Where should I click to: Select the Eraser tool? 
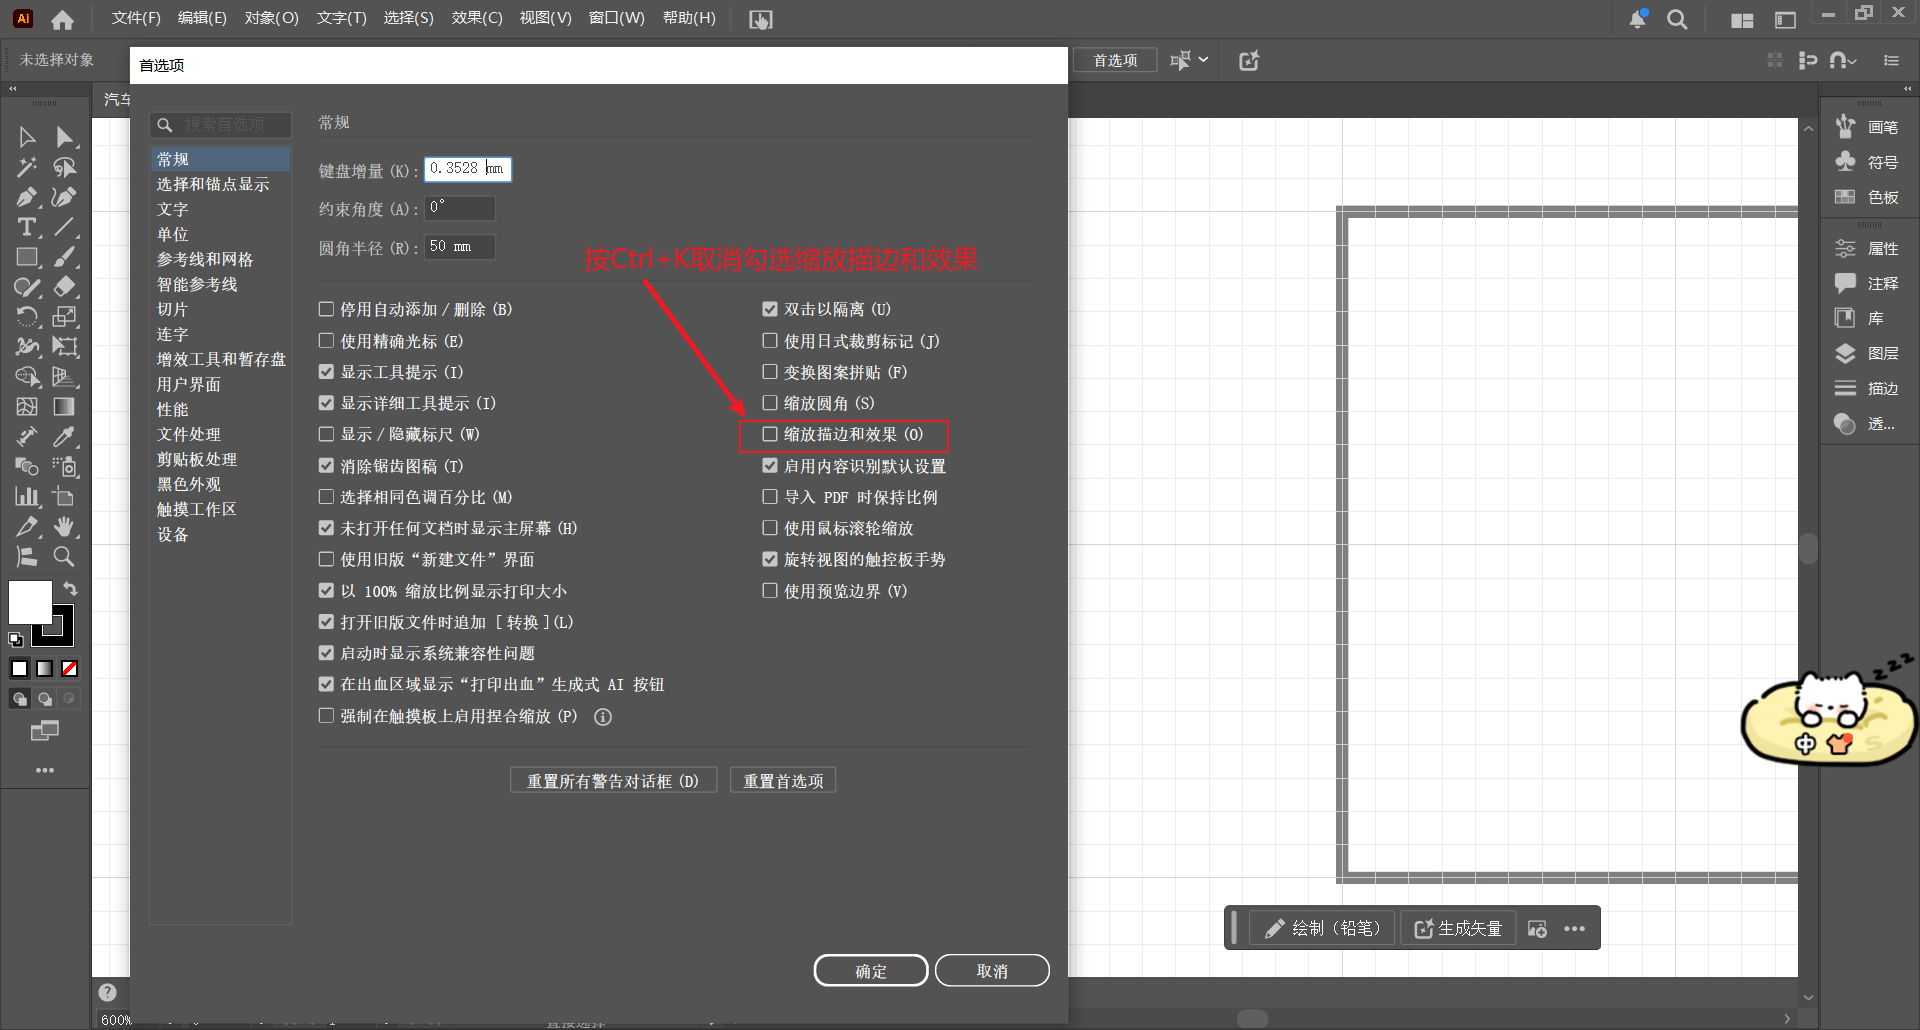65,287
